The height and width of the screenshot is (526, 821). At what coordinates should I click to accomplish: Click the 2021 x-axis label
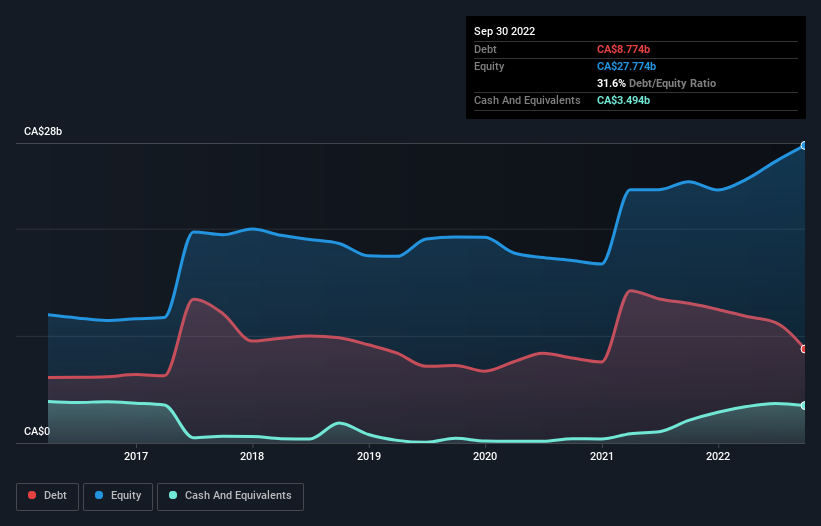(602, 456)
